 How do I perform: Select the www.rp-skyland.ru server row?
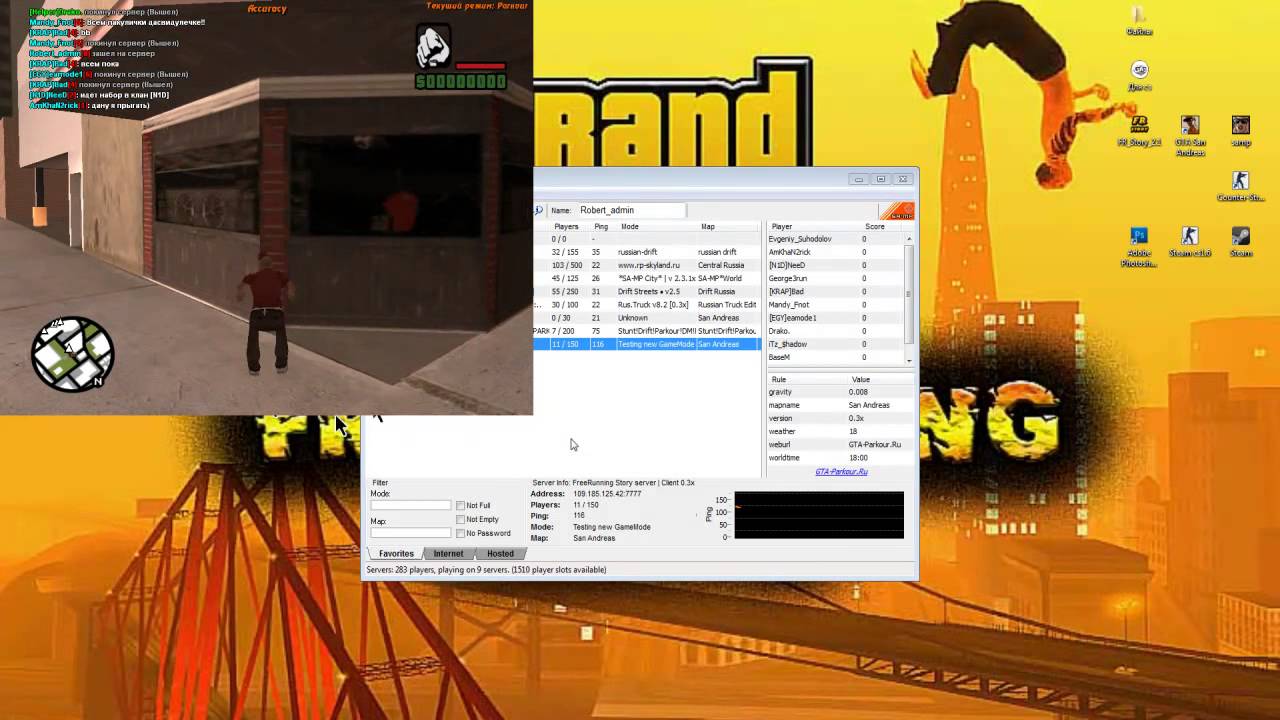click(x=647, y=265)
